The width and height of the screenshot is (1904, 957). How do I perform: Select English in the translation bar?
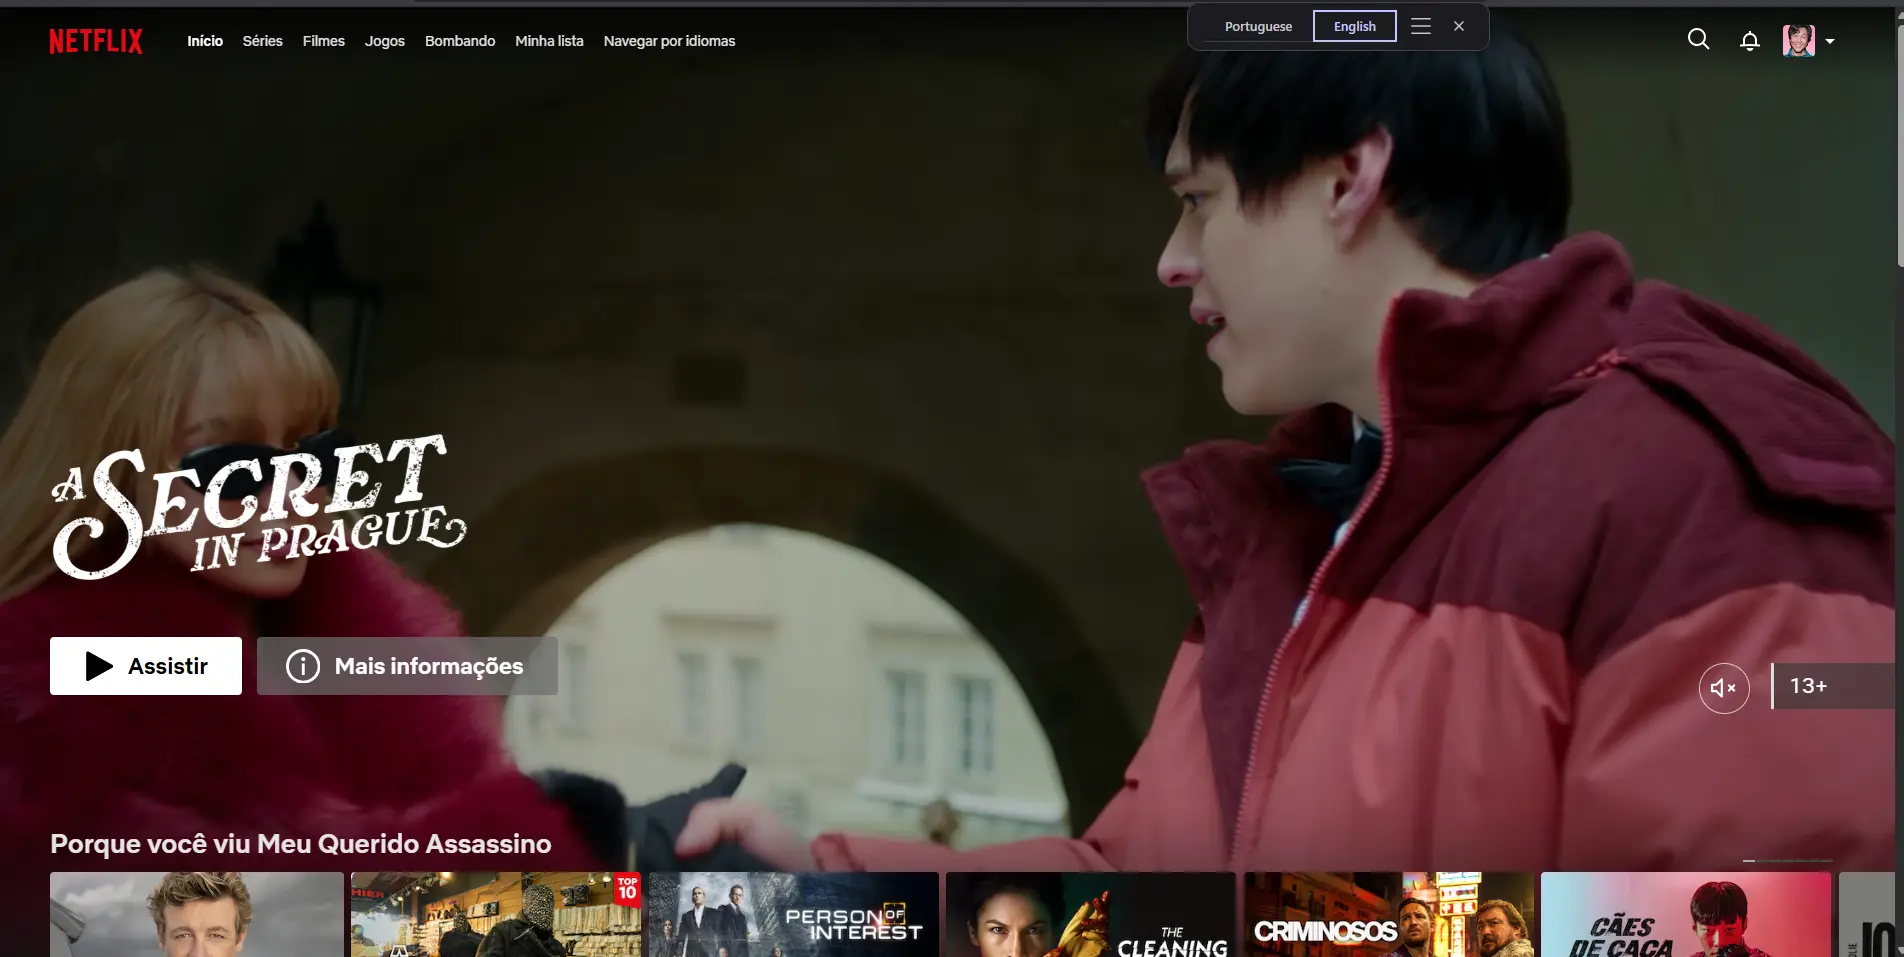1355,27
